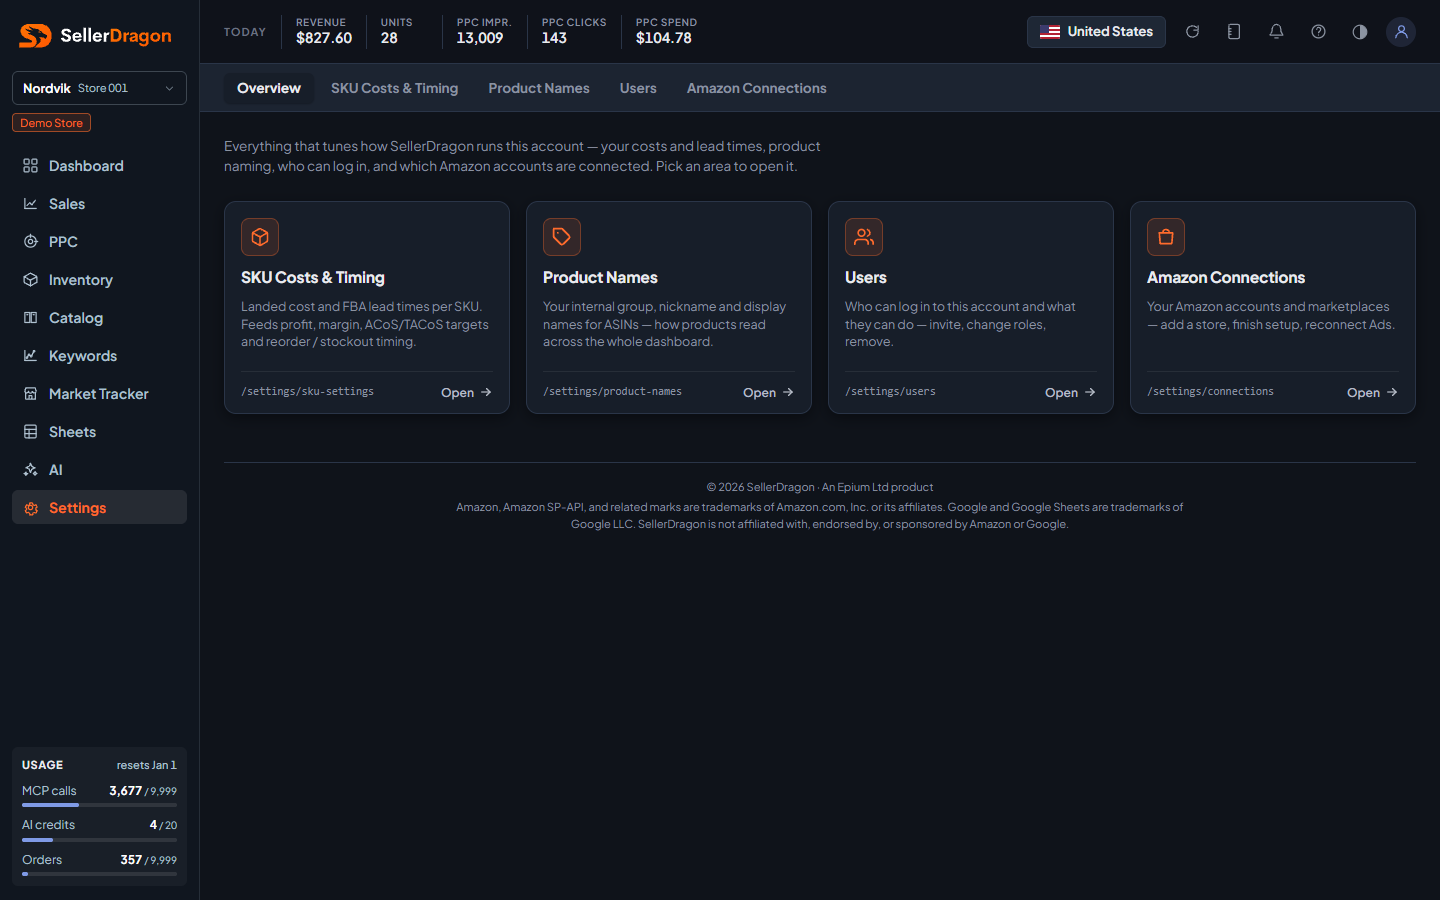1440x900 pixels.
Task: Open the United States marketplace dropdown
Action: coord(1096,32)
